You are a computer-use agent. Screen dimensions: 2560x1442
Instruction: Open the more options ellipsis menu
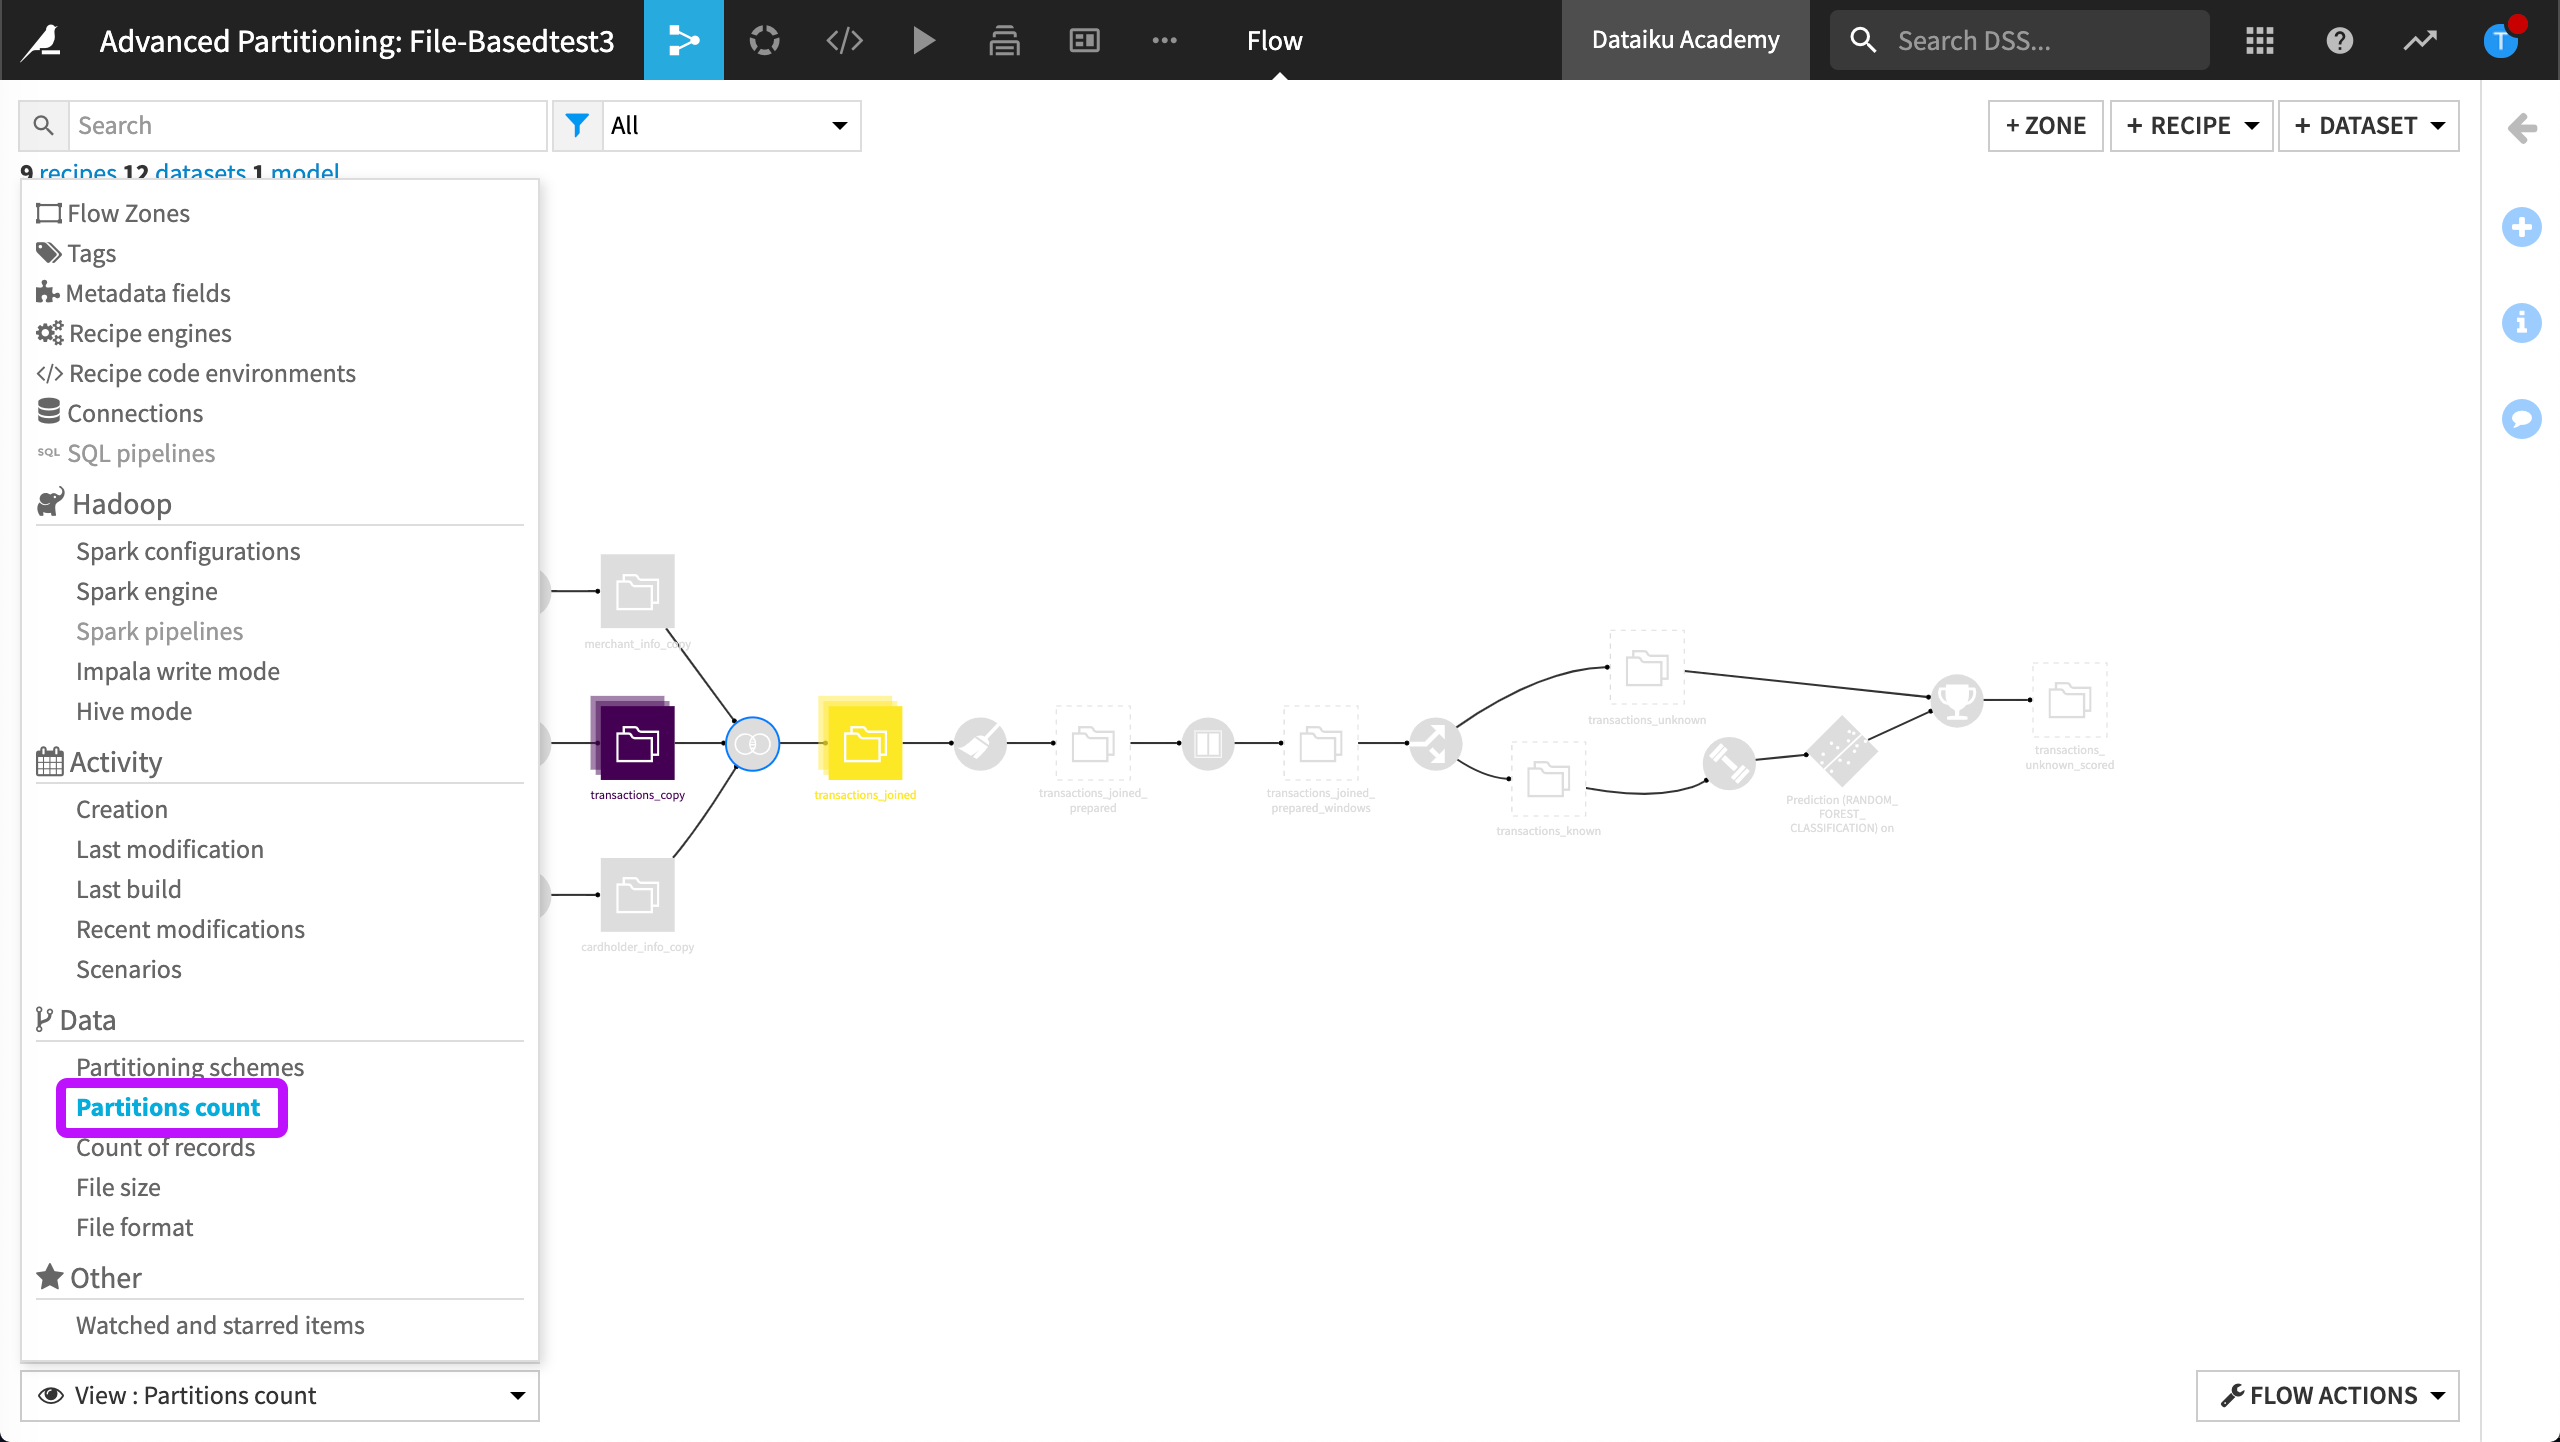click(1163, 40)
